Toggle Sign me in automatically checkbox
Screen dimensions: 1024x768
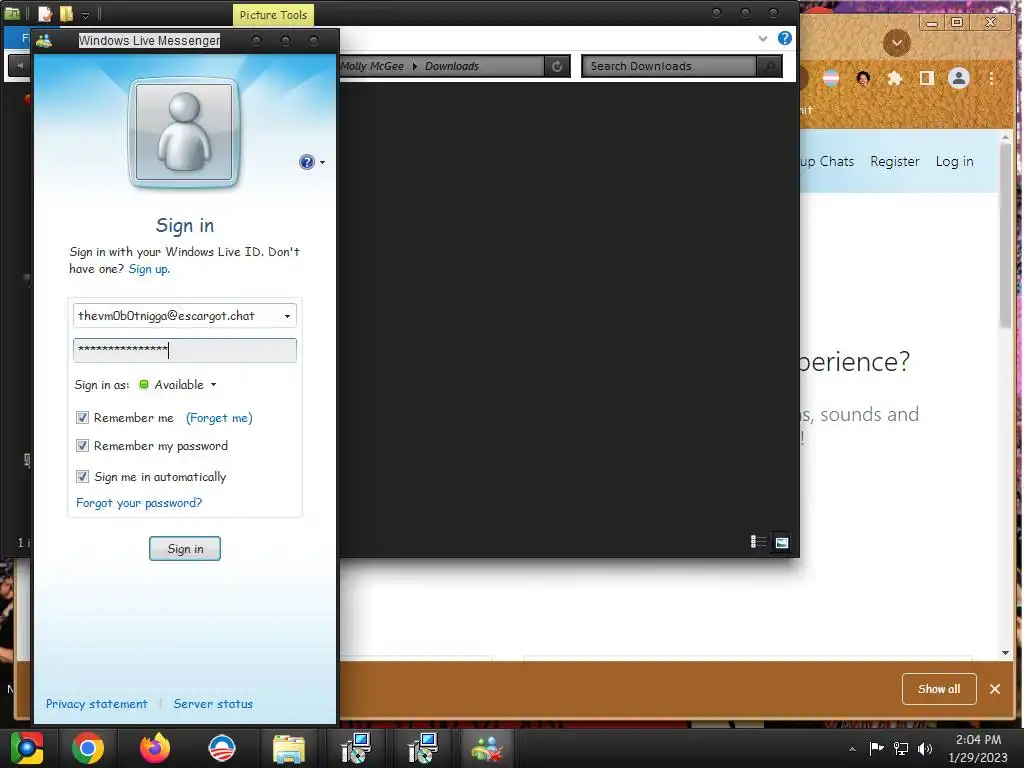82,476
